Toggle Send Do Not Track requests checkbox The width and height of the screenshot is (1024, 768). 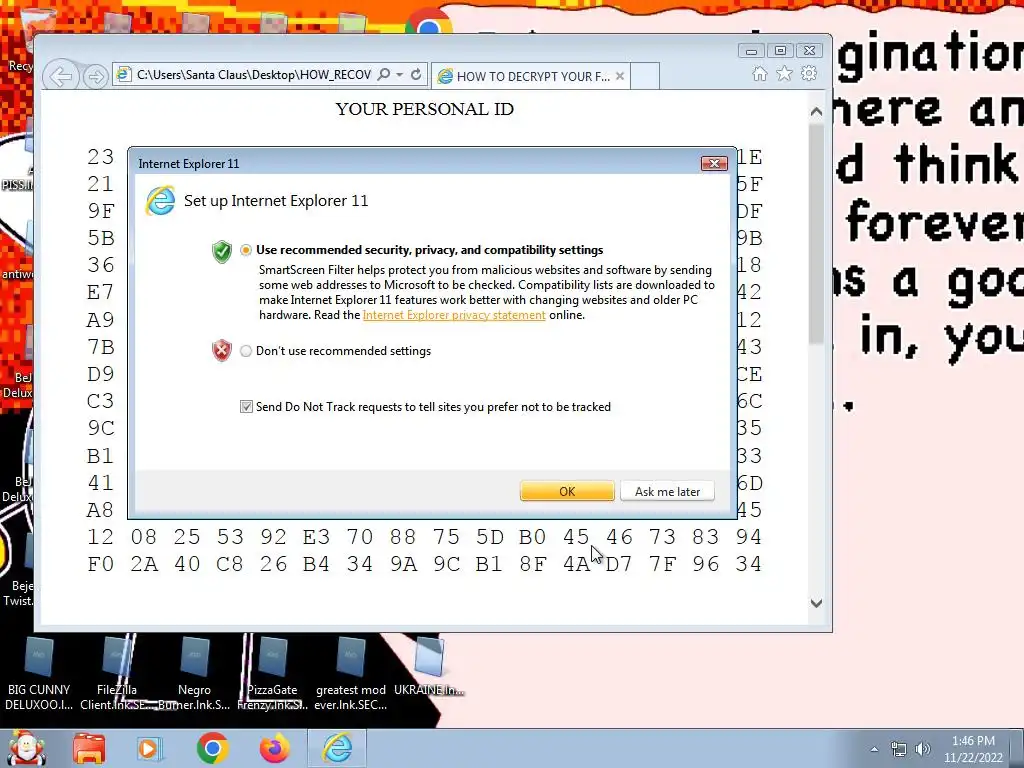(246, 407)
